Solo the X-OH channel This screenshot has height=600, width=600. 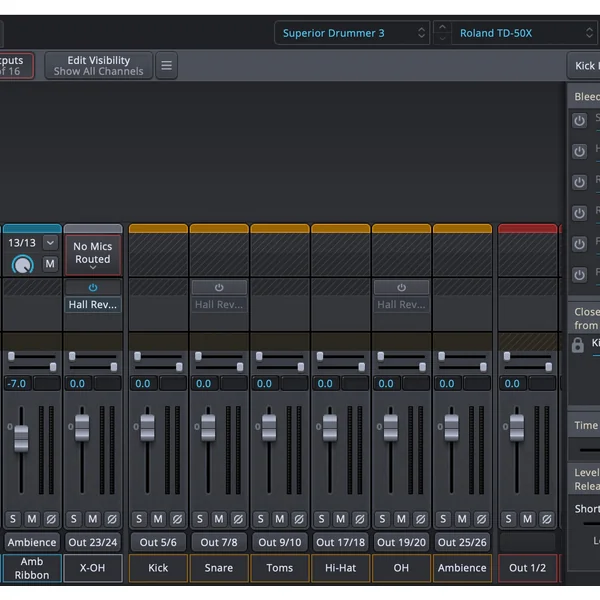pyautogui.click(x=74, y=519)
